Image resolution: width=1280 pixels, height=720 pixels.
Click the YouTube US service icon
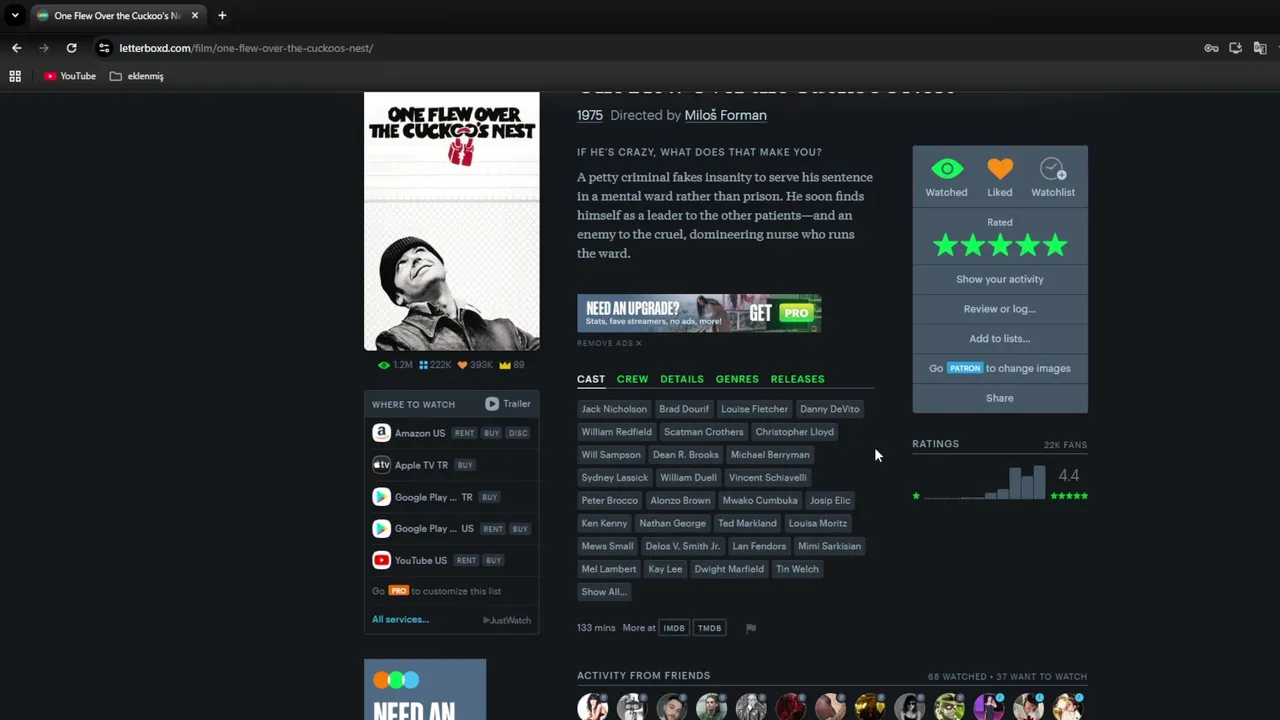point(381,560)
